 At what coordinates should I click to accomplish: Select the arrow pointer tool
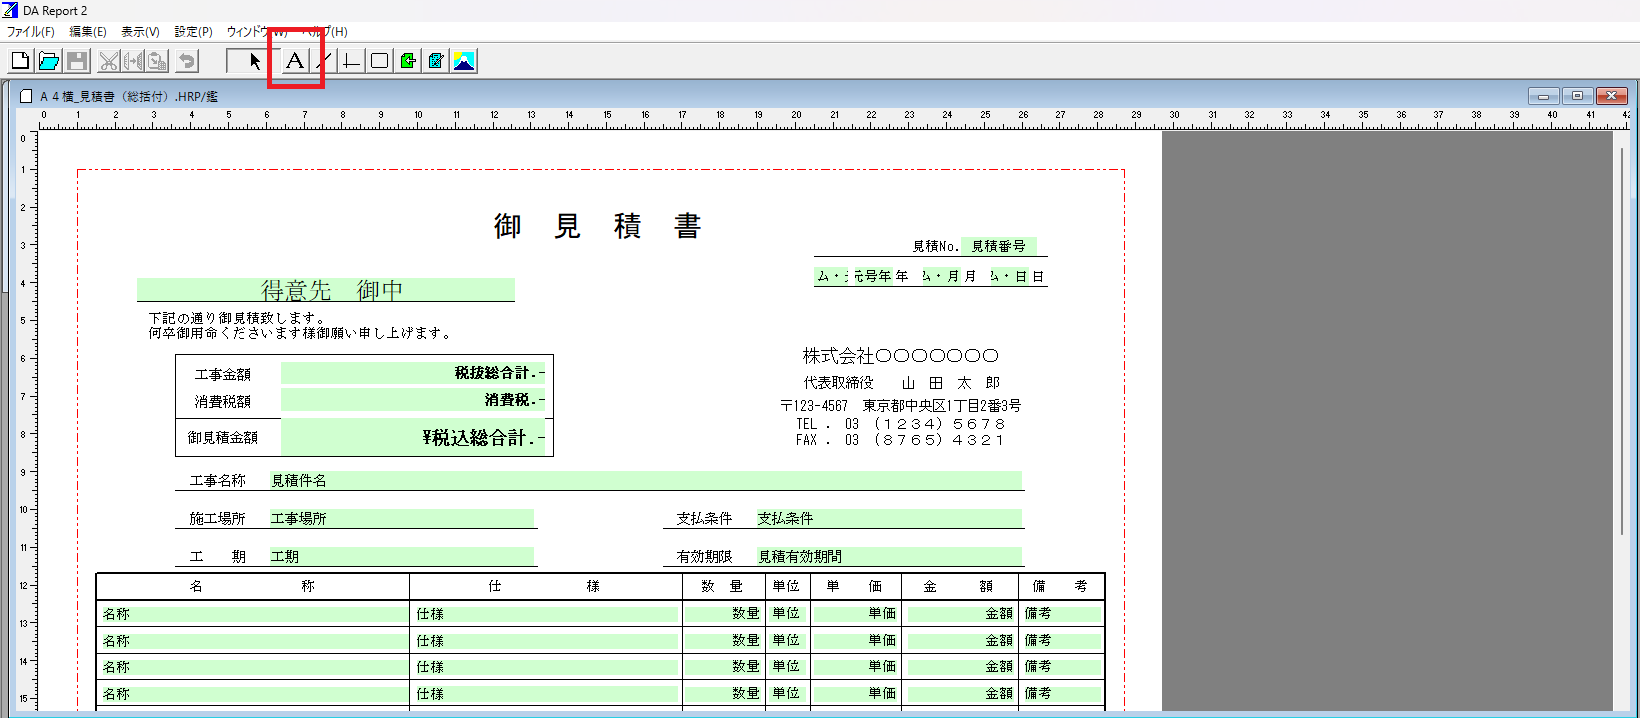point(254,61)
